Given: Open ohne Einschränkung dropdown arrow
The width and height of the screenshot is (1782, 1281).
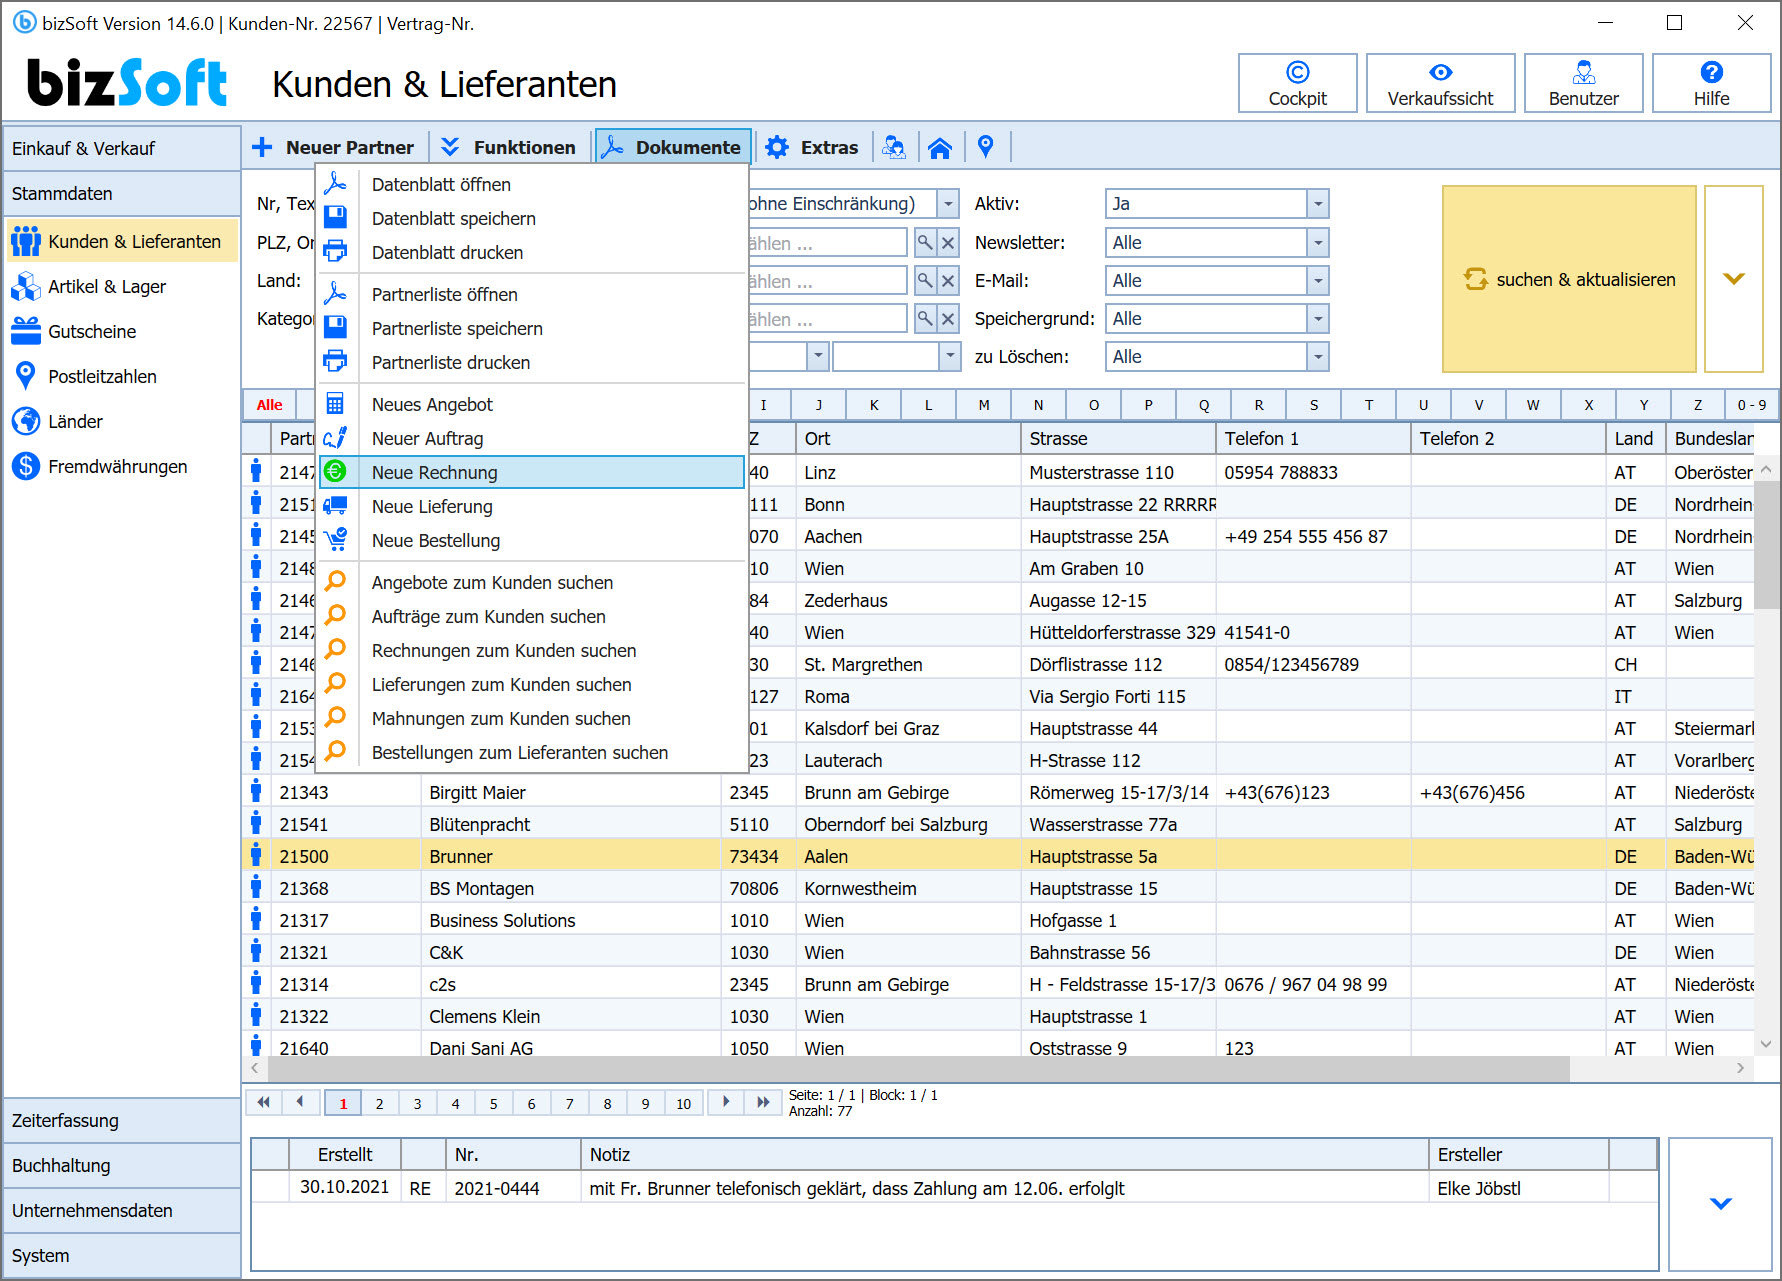Looking at the screenshot, I should coord(948,204).
